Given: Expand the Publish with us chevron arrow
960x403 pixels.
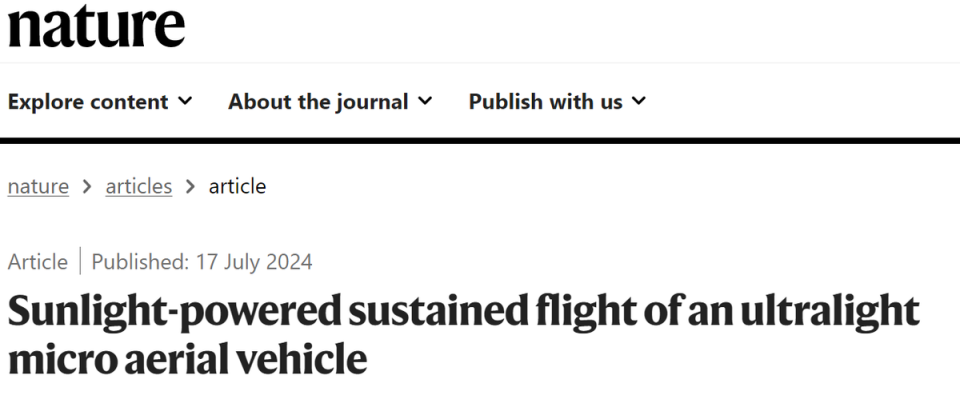Looking at the screenshot, I should (x=639, y=102).
